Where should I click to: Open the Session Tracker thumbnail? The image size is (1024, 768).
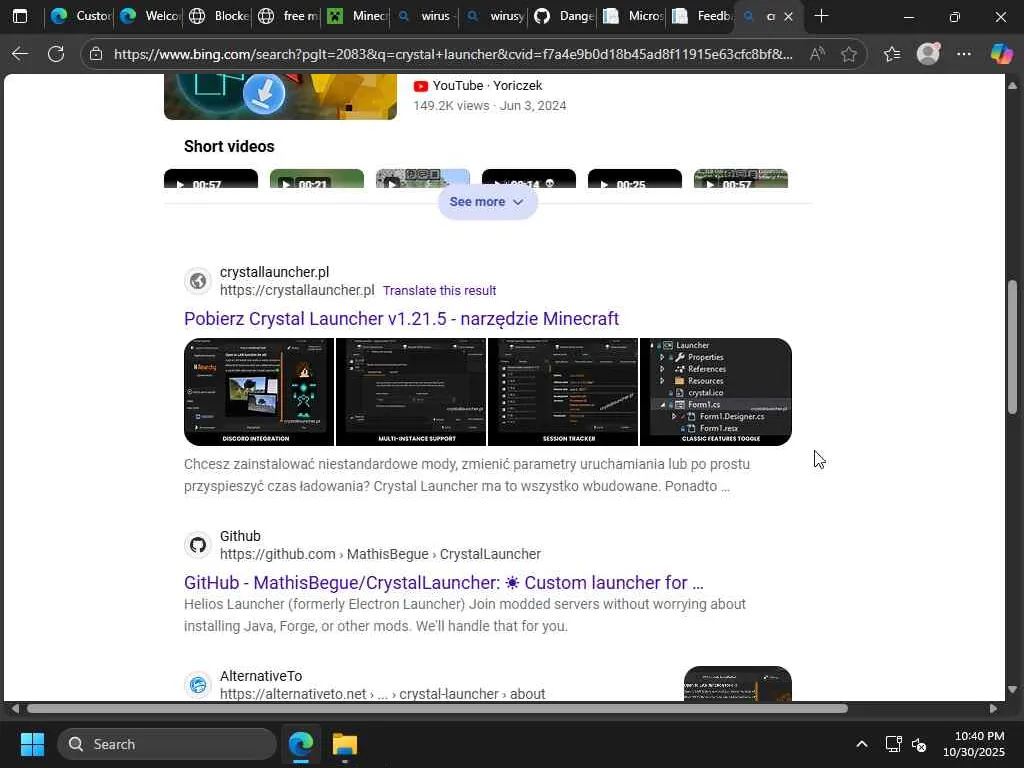pos(563,392)
